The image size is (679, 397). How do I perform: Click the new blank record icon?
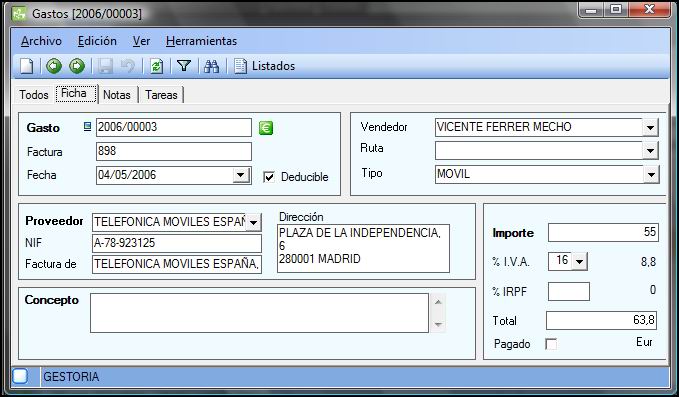27,66
